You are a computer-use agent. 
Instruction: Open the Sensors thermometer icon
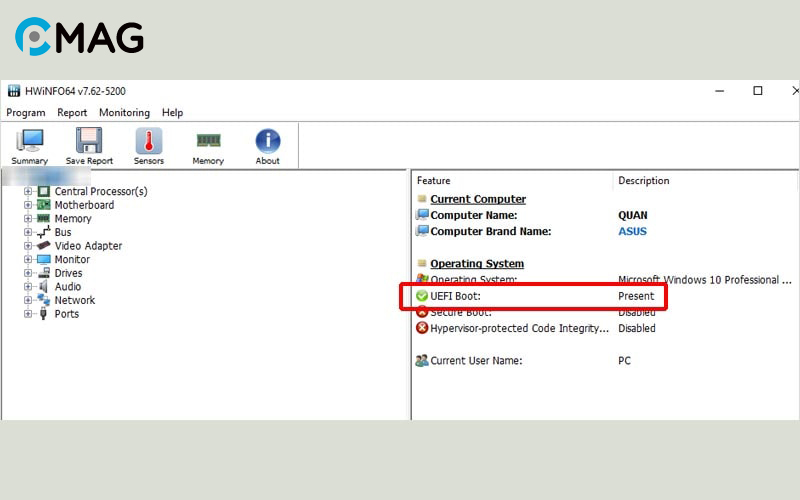coord(149,141)
